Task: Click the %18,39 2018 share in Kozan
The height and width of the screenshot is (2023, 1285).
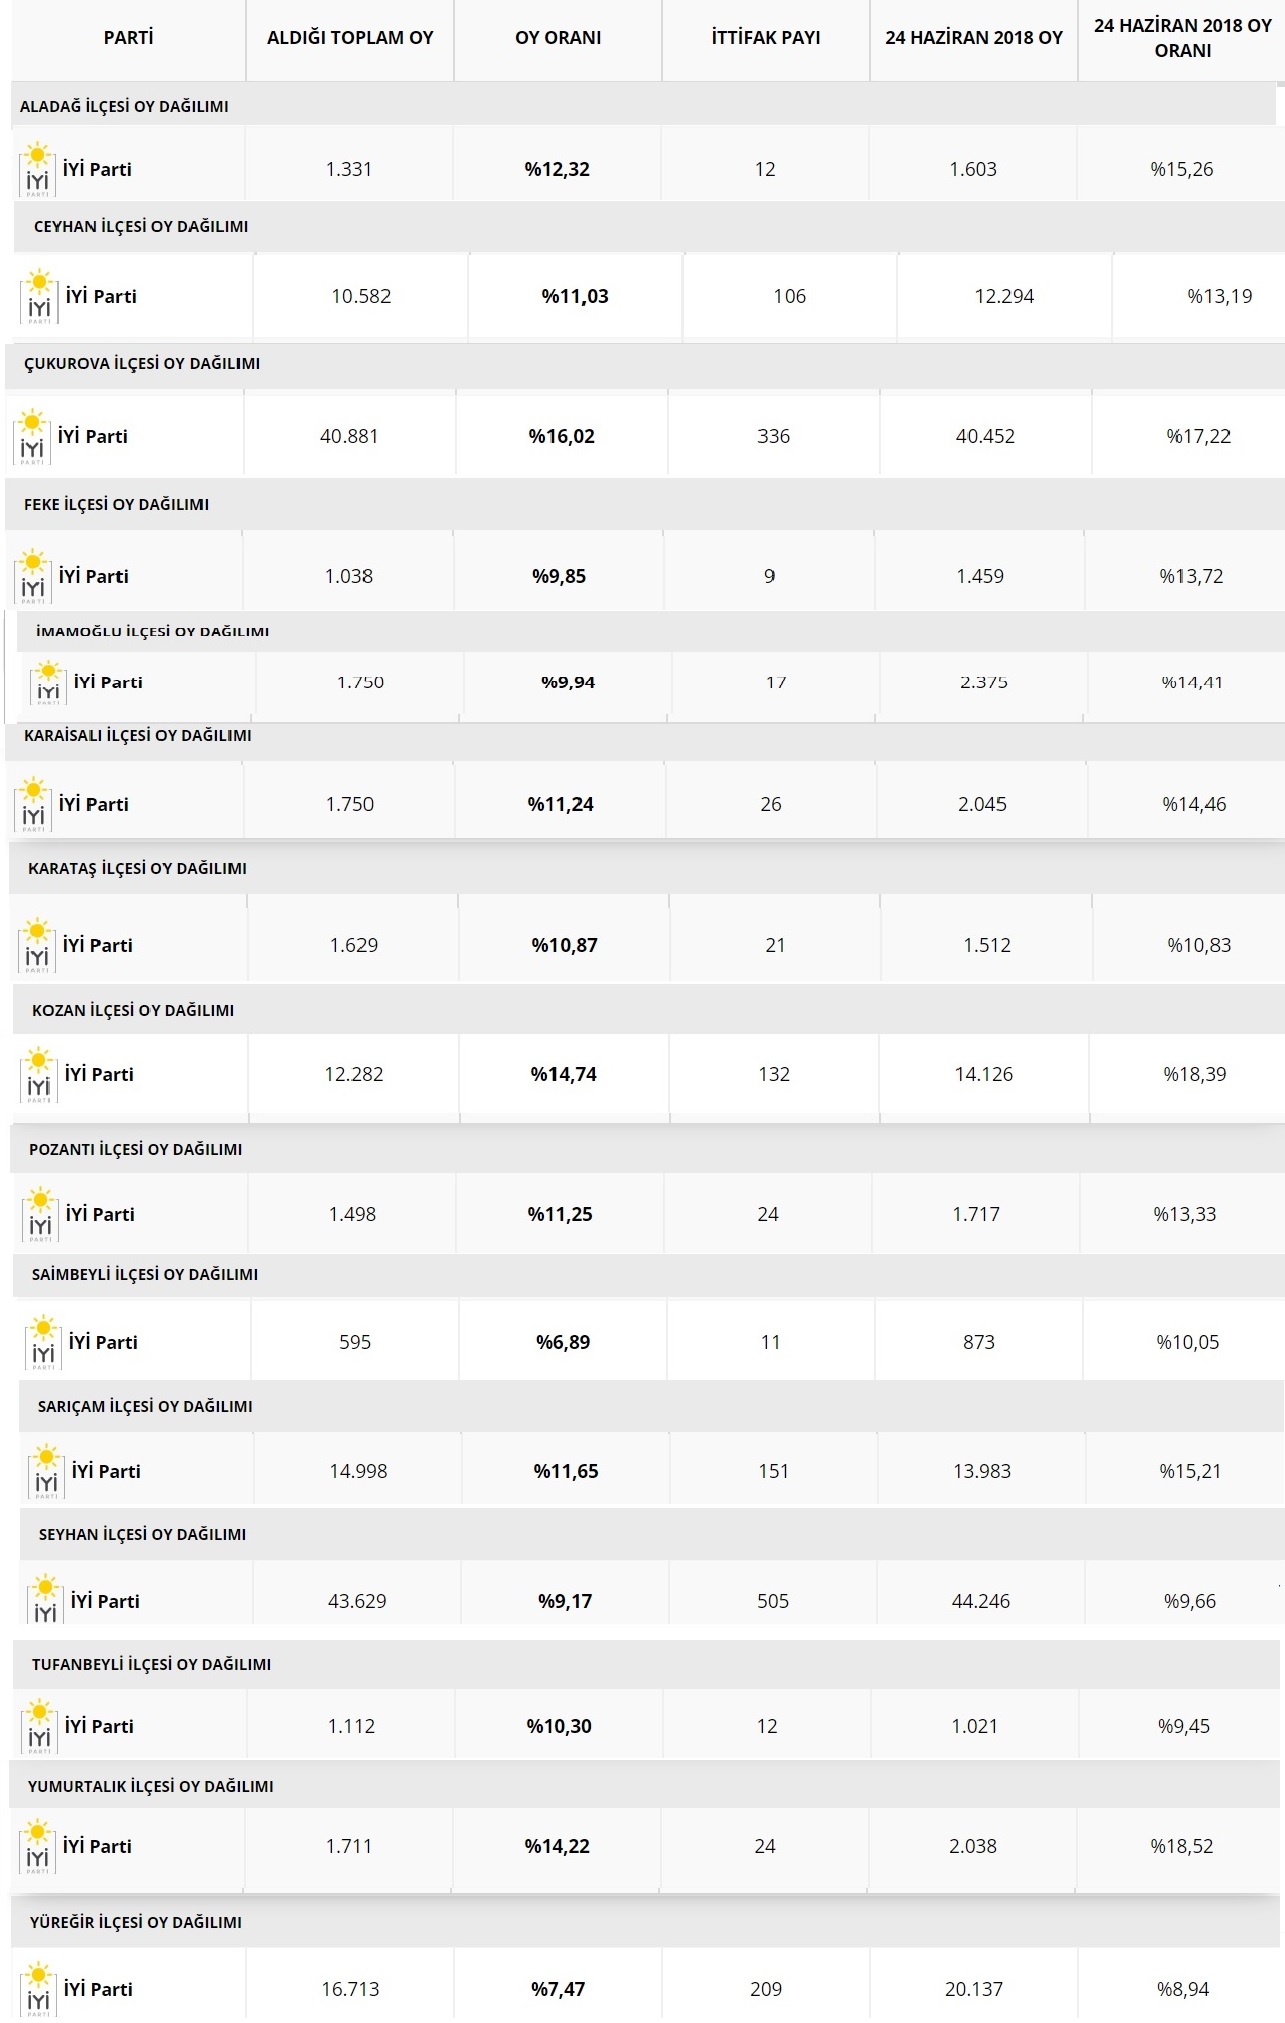Action: (x=1194, y=1074)
